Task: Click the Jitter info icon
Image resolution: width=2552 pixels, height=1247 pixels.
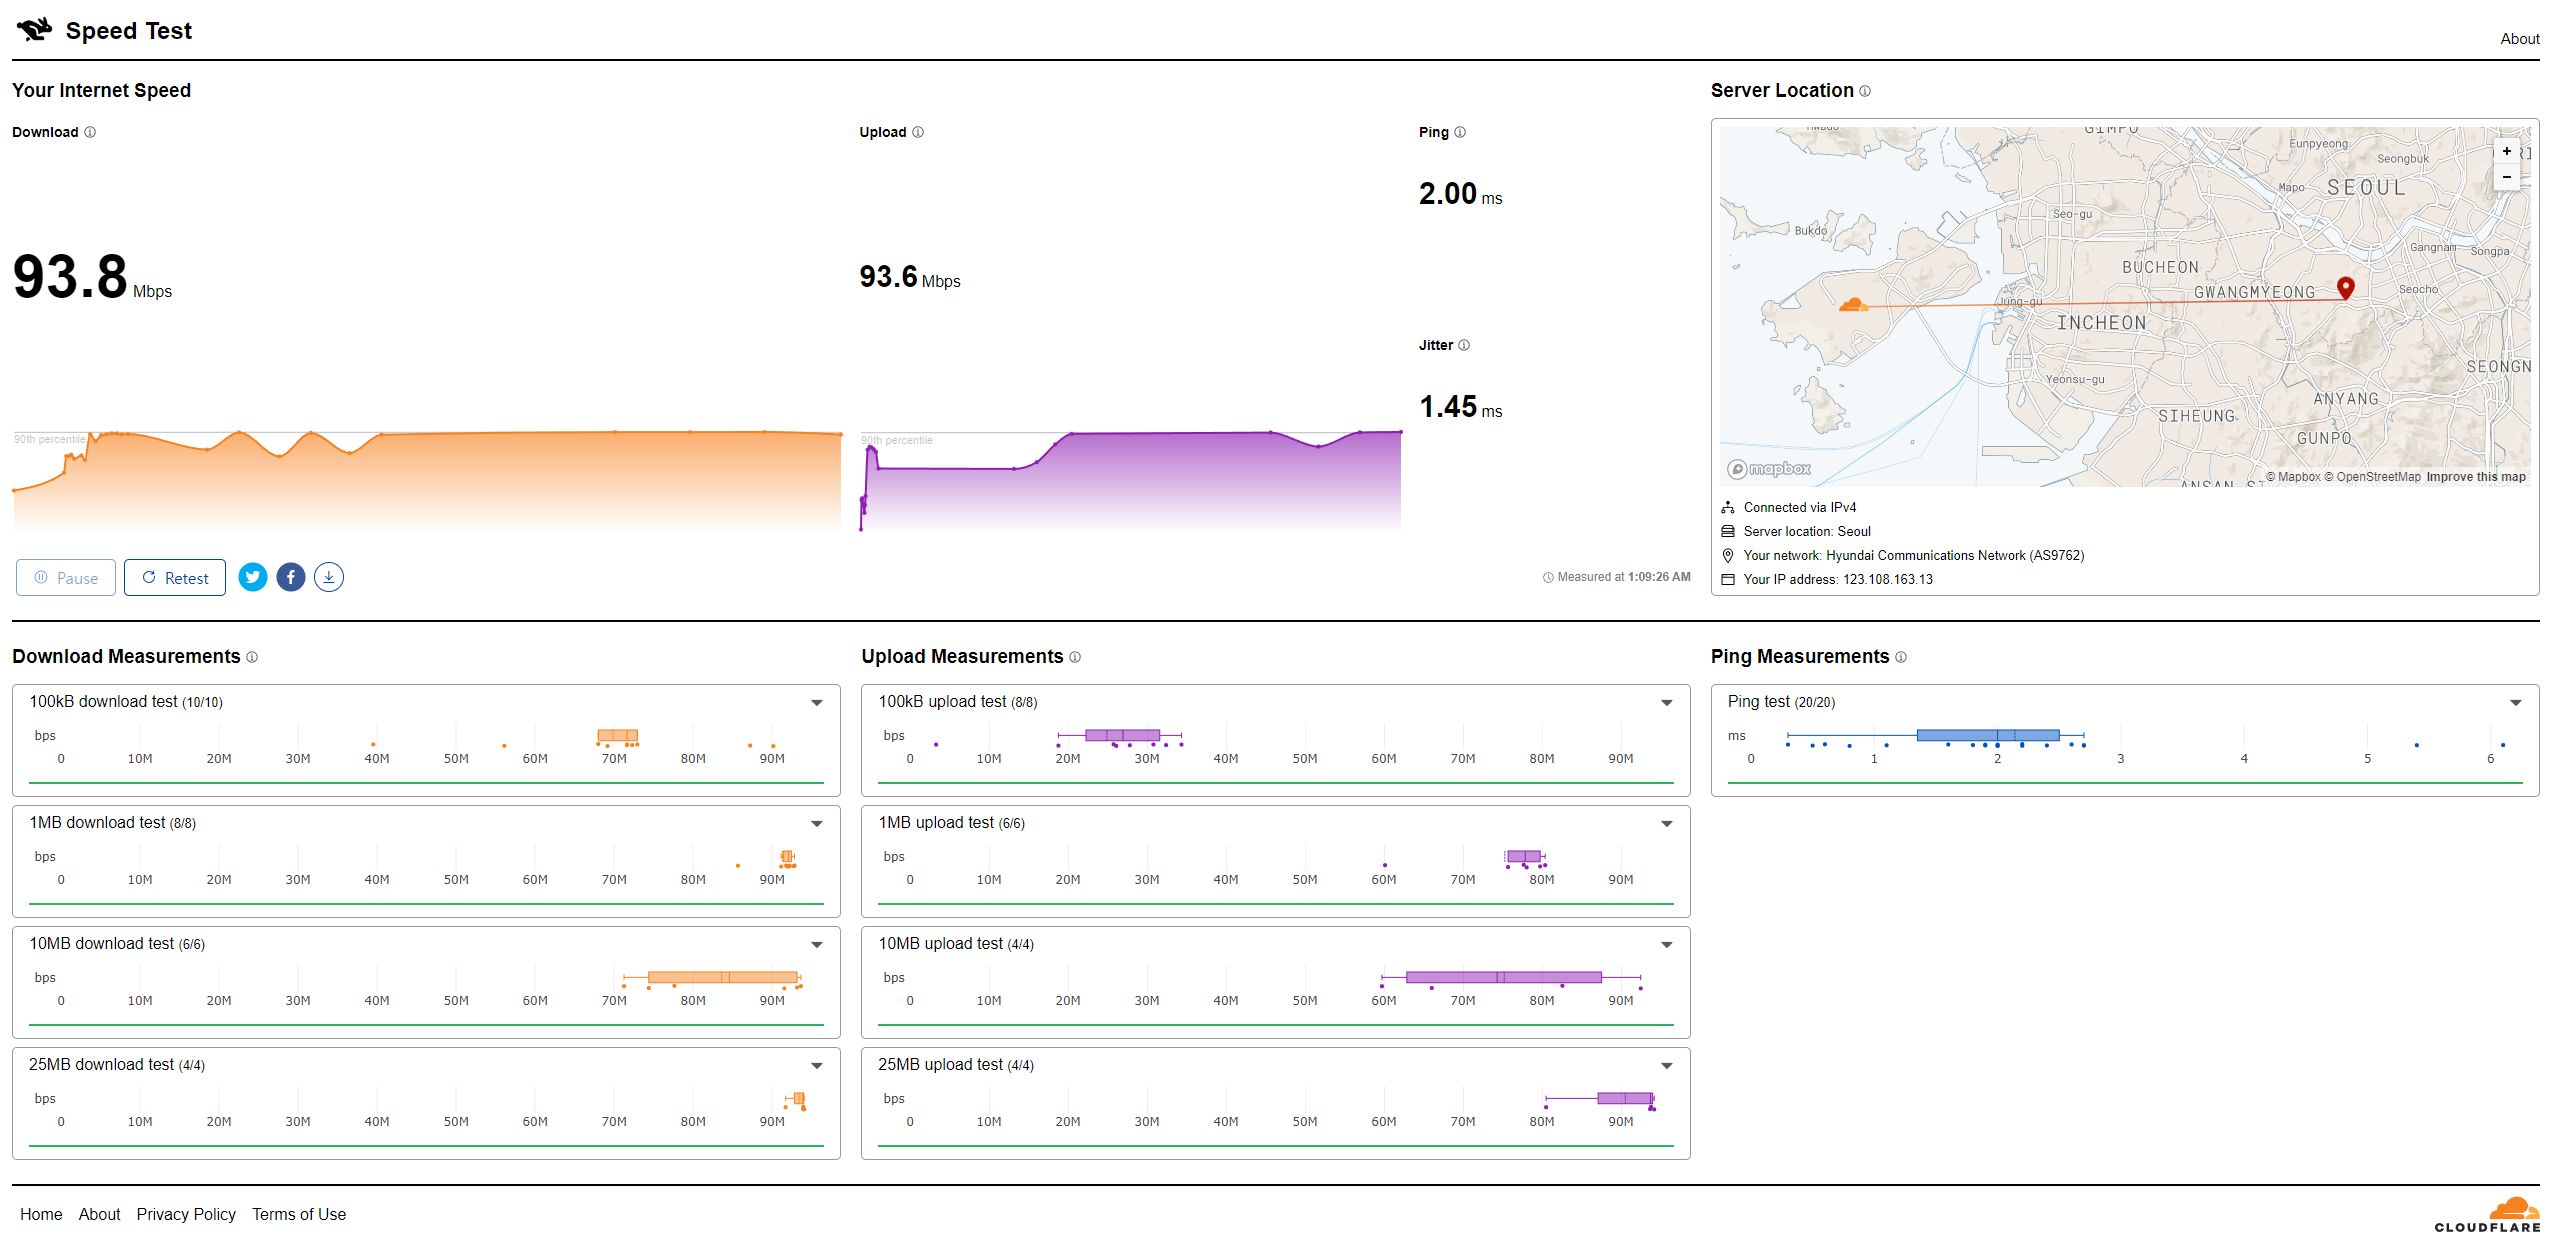Action: click(1464, 345)
